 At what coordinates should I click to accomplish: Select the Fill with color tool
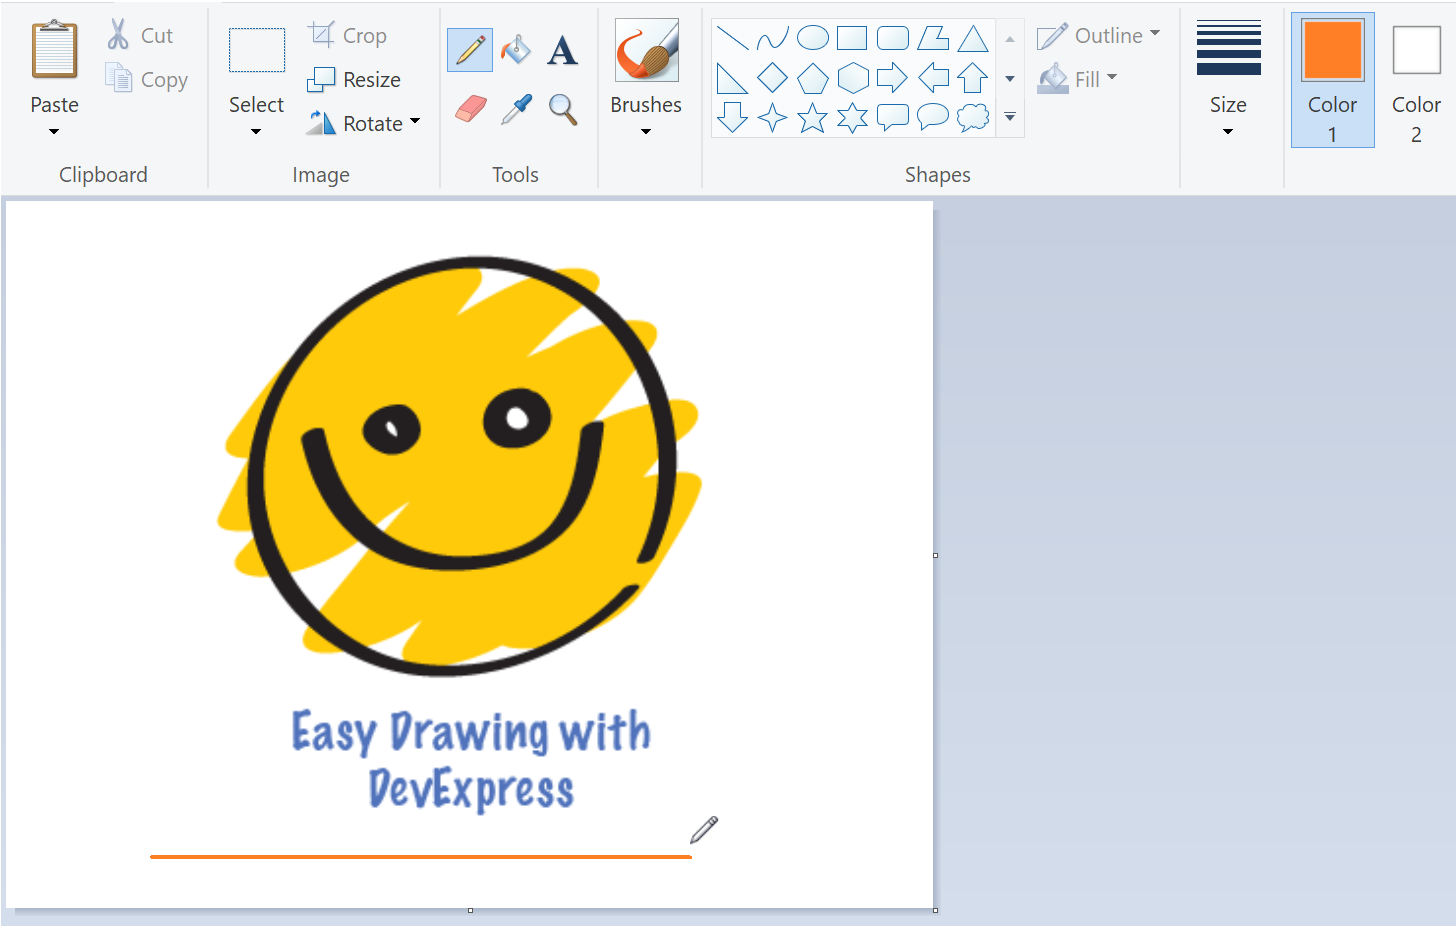[x=515, y=49]
